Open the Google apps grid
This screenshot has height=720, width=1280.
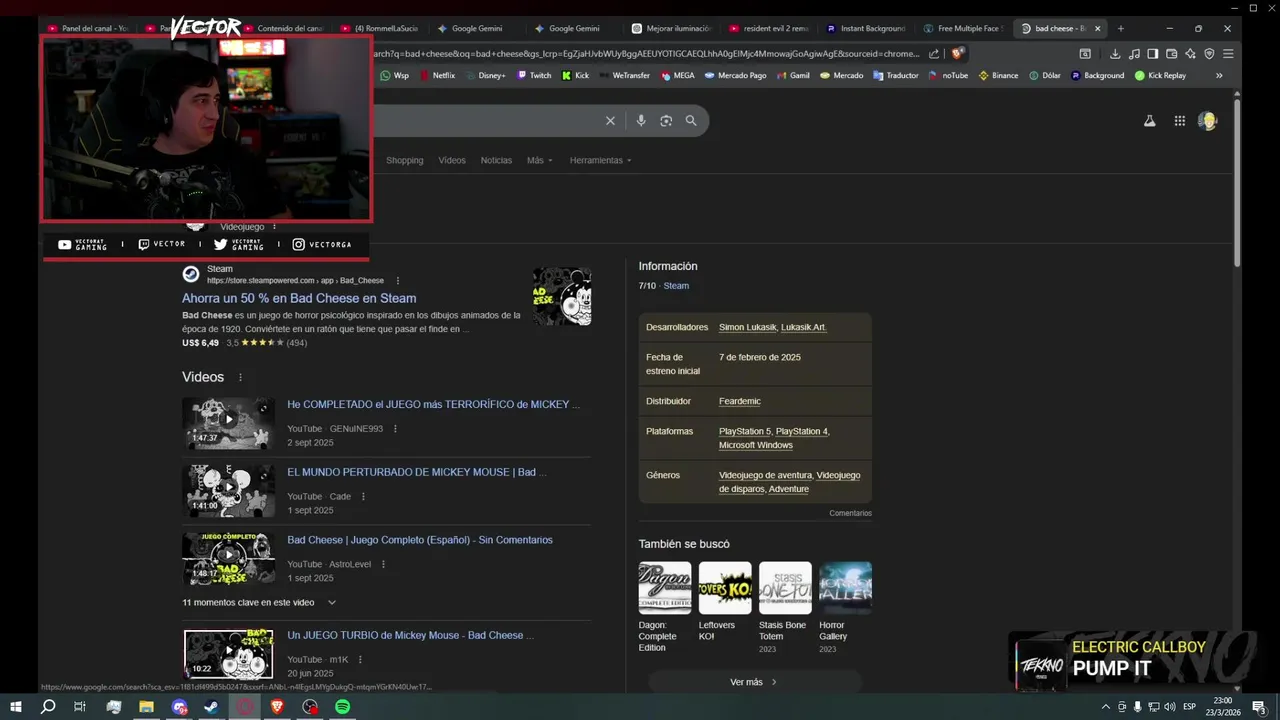(x=1180, y=121)
